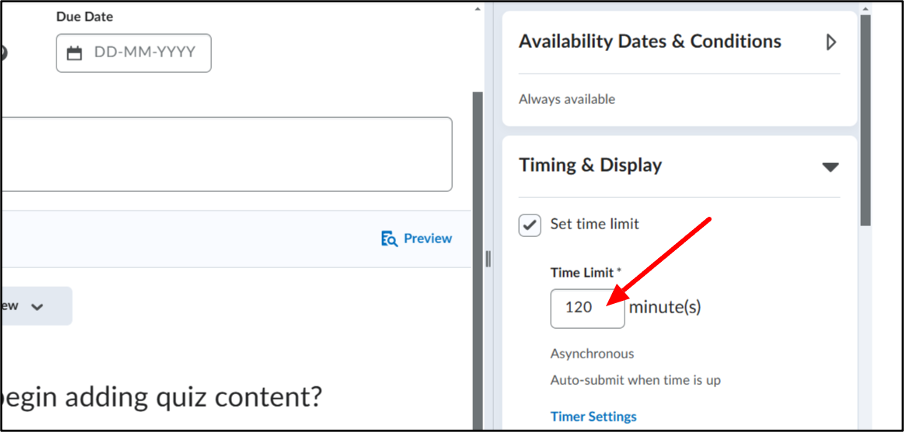Click the panel divider resize handle
Viewport: 904px width, 432px height.
click(488, 259)
